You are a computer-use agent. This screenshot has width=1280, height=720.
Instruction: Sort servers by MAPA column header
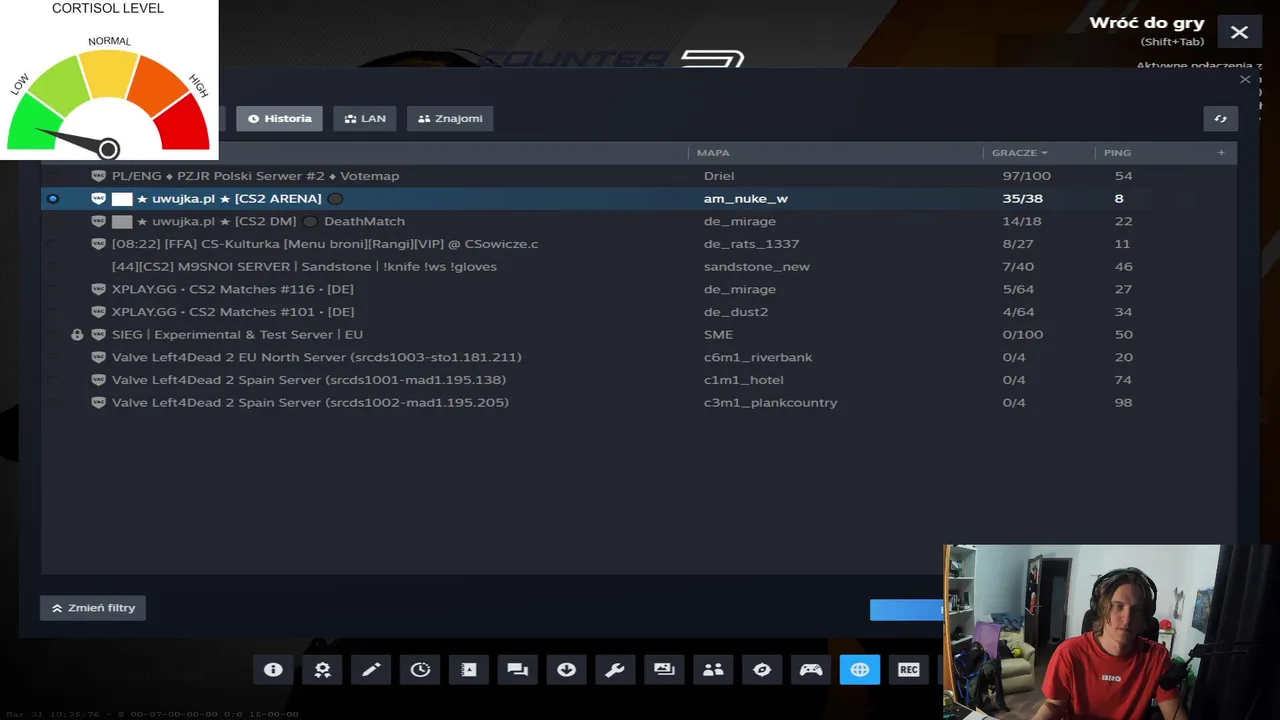(x=713, y=153)
